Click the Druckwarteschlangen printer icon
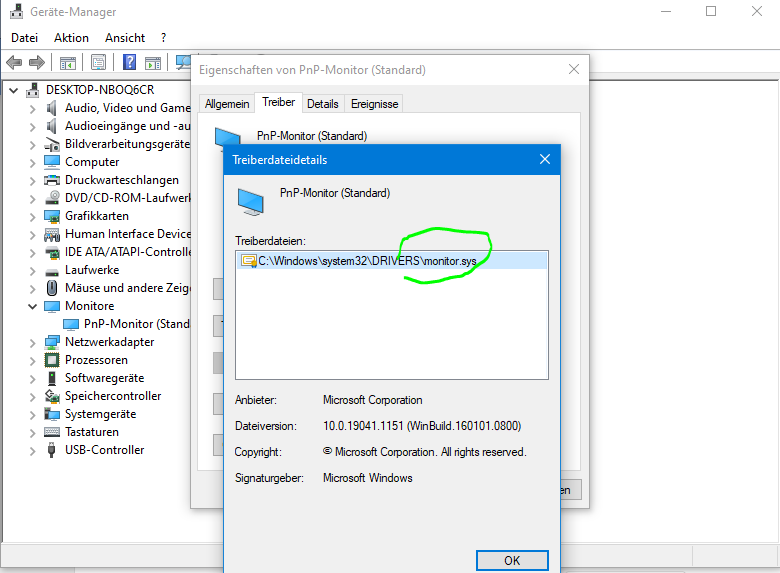Viewport: 780px width, 573px height. (52, 180)
